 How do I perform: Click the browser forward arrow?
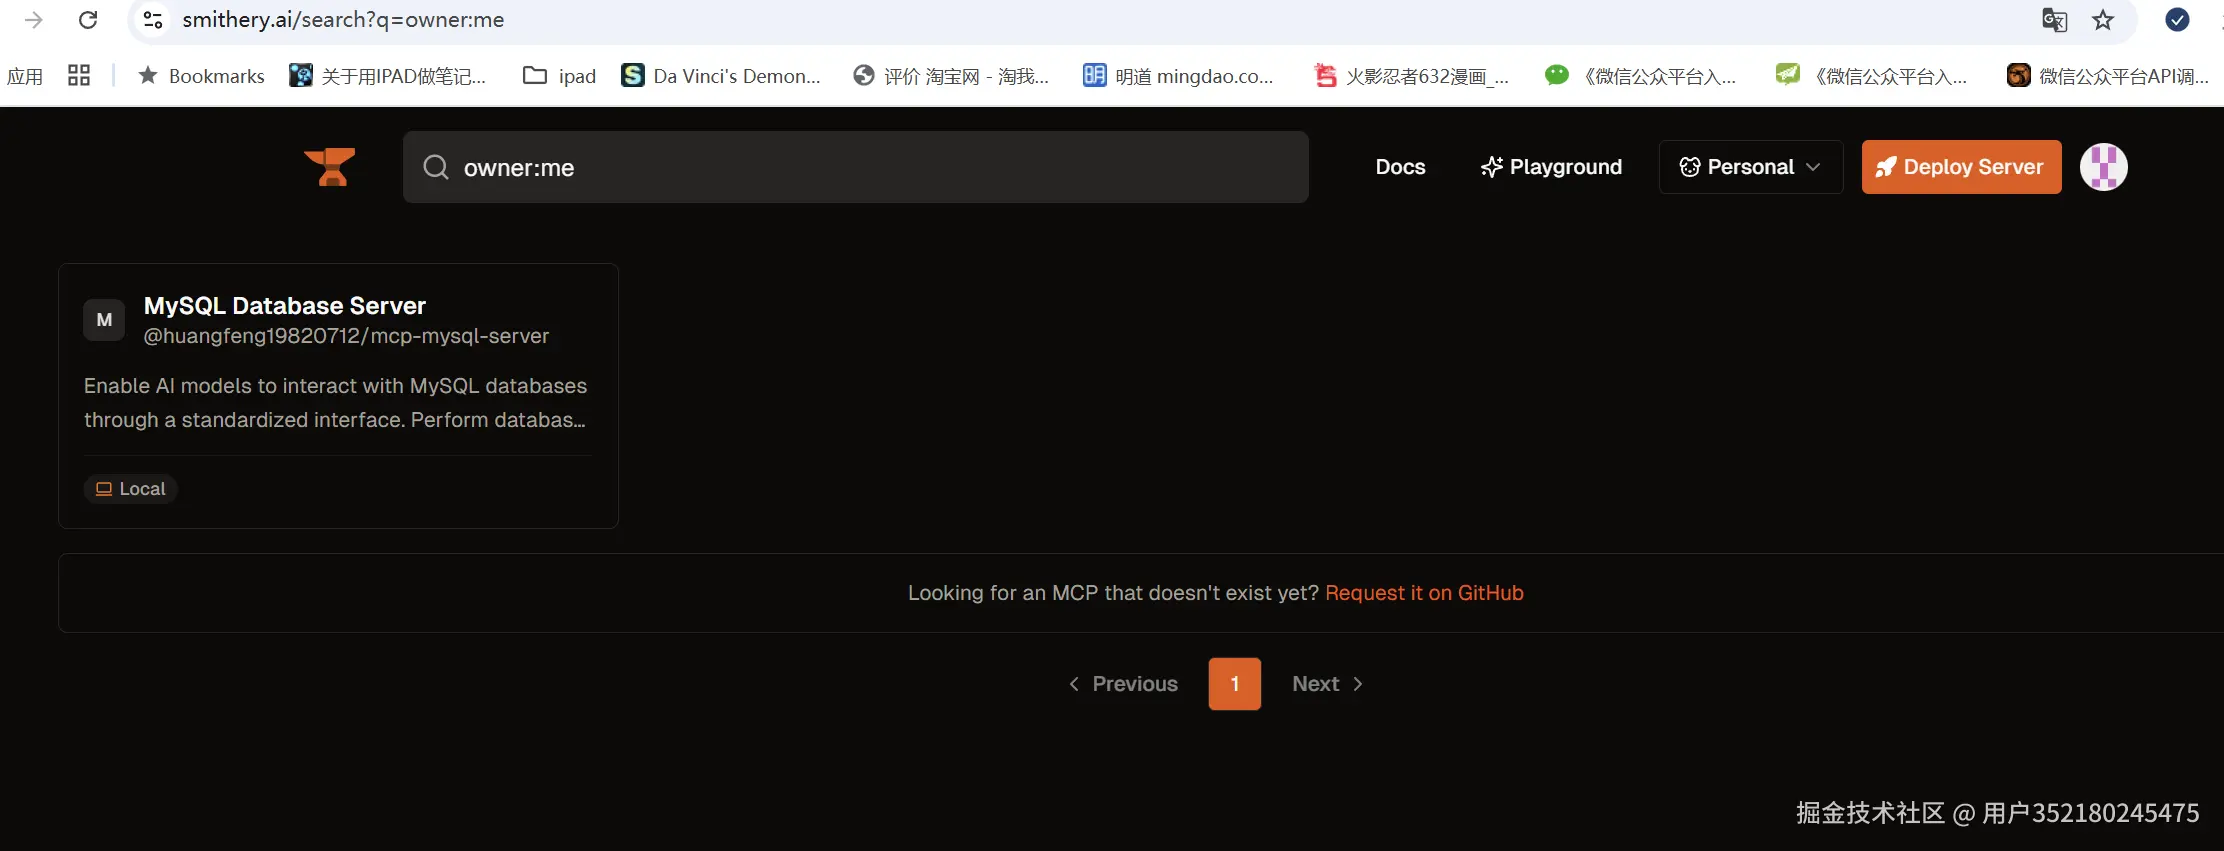tap(33, 20)
